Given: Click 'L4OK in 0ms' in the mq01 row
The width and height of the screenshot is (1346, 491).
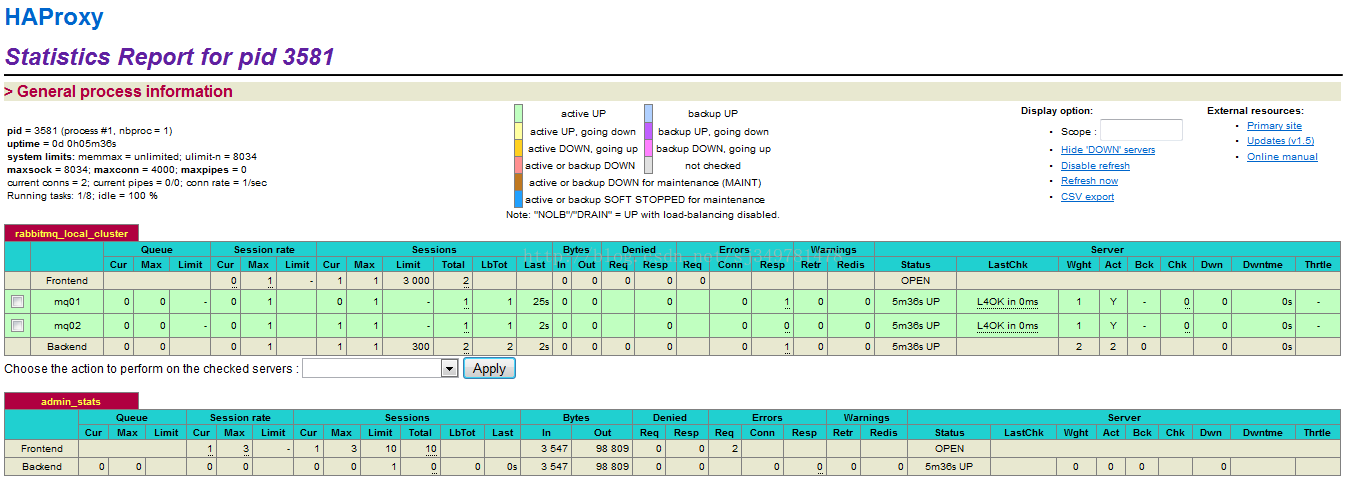Looking at the screenshot, I should (1007, 301).
